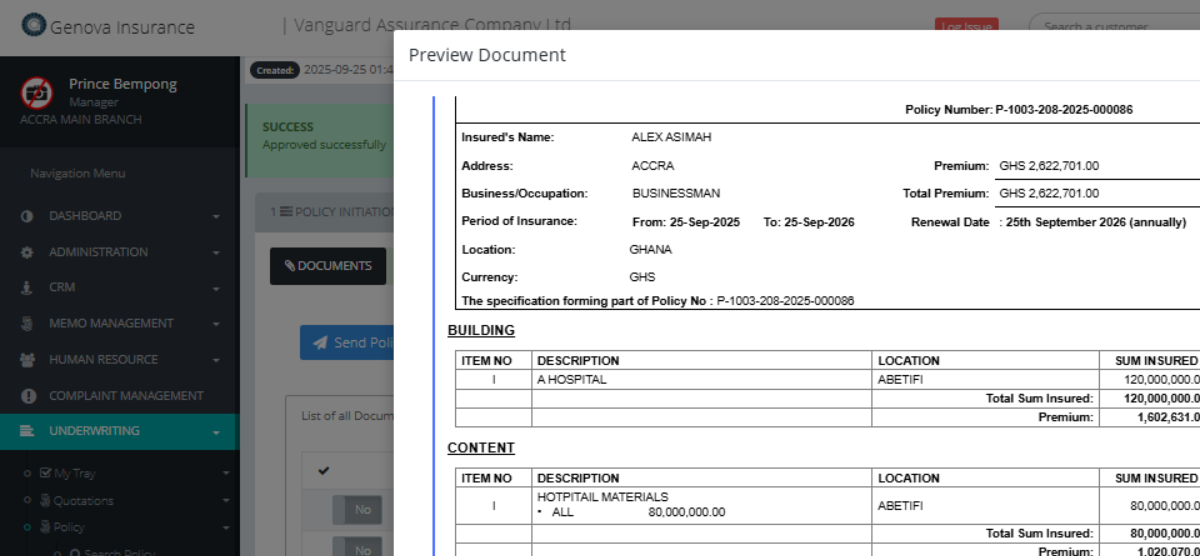Expand the My Tray submenu arrow

(225, 473)
